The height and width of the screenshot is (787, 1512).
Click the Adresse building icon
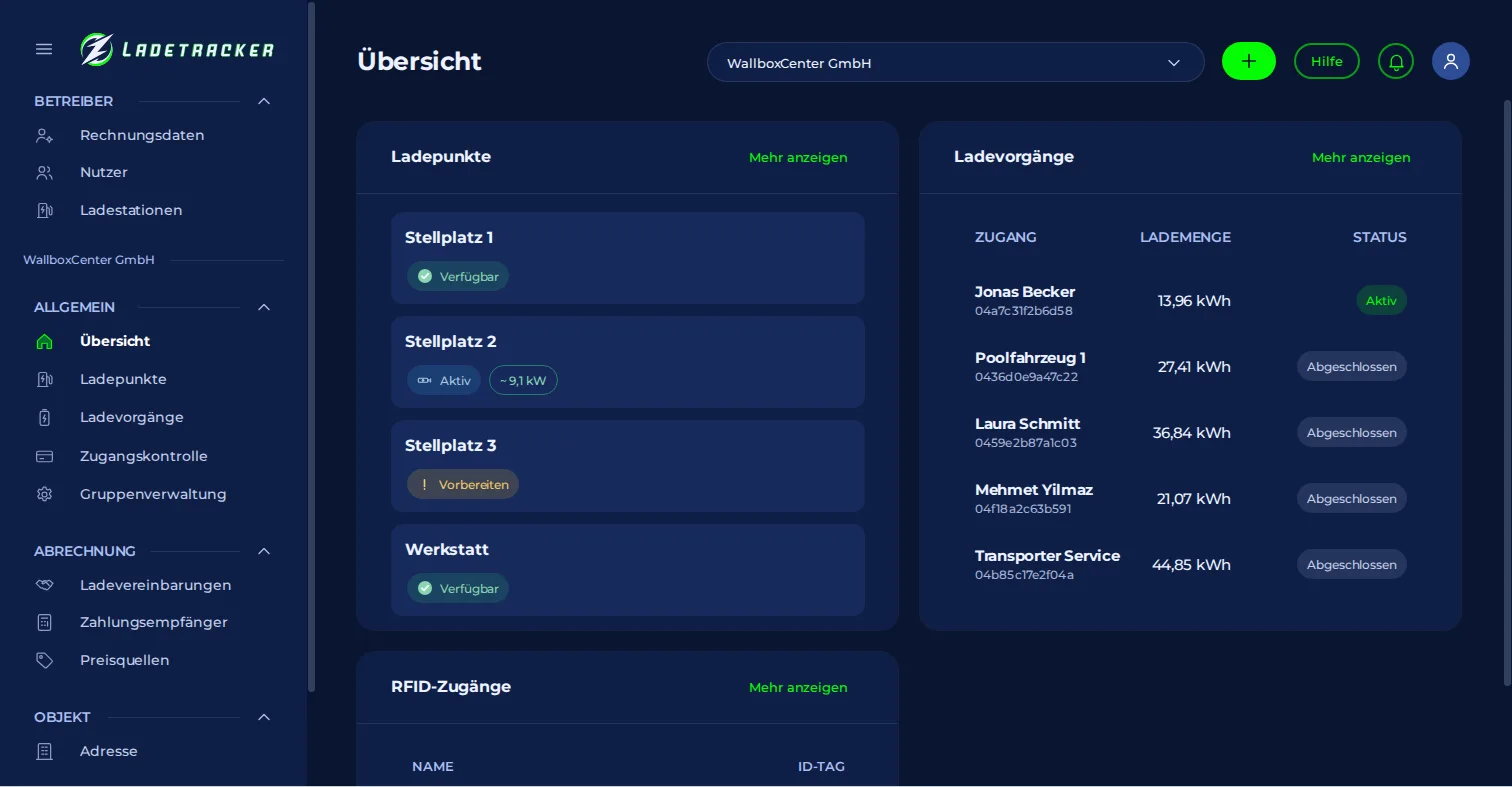coord(44,751)
